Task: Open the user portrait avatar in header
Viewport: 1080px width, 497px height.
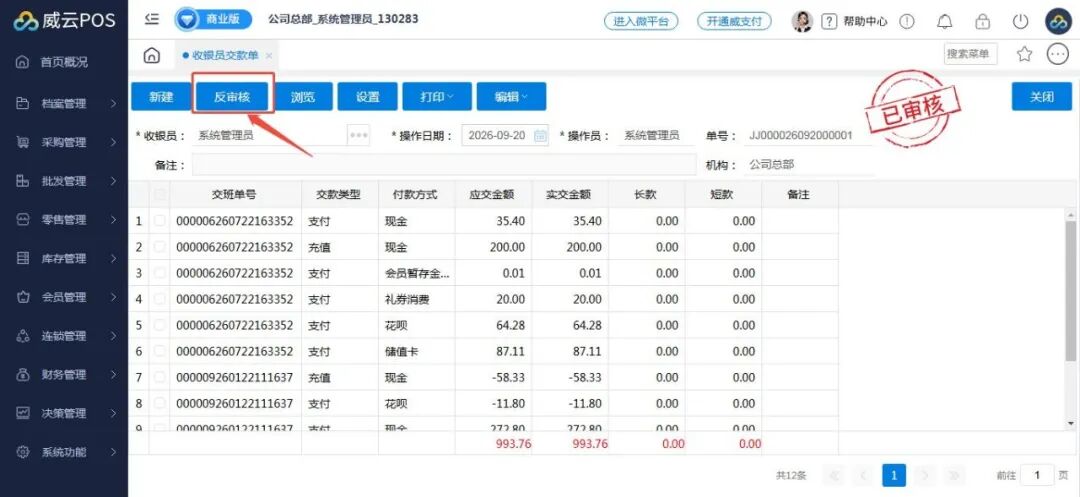Action: click(x=802, y=21)
